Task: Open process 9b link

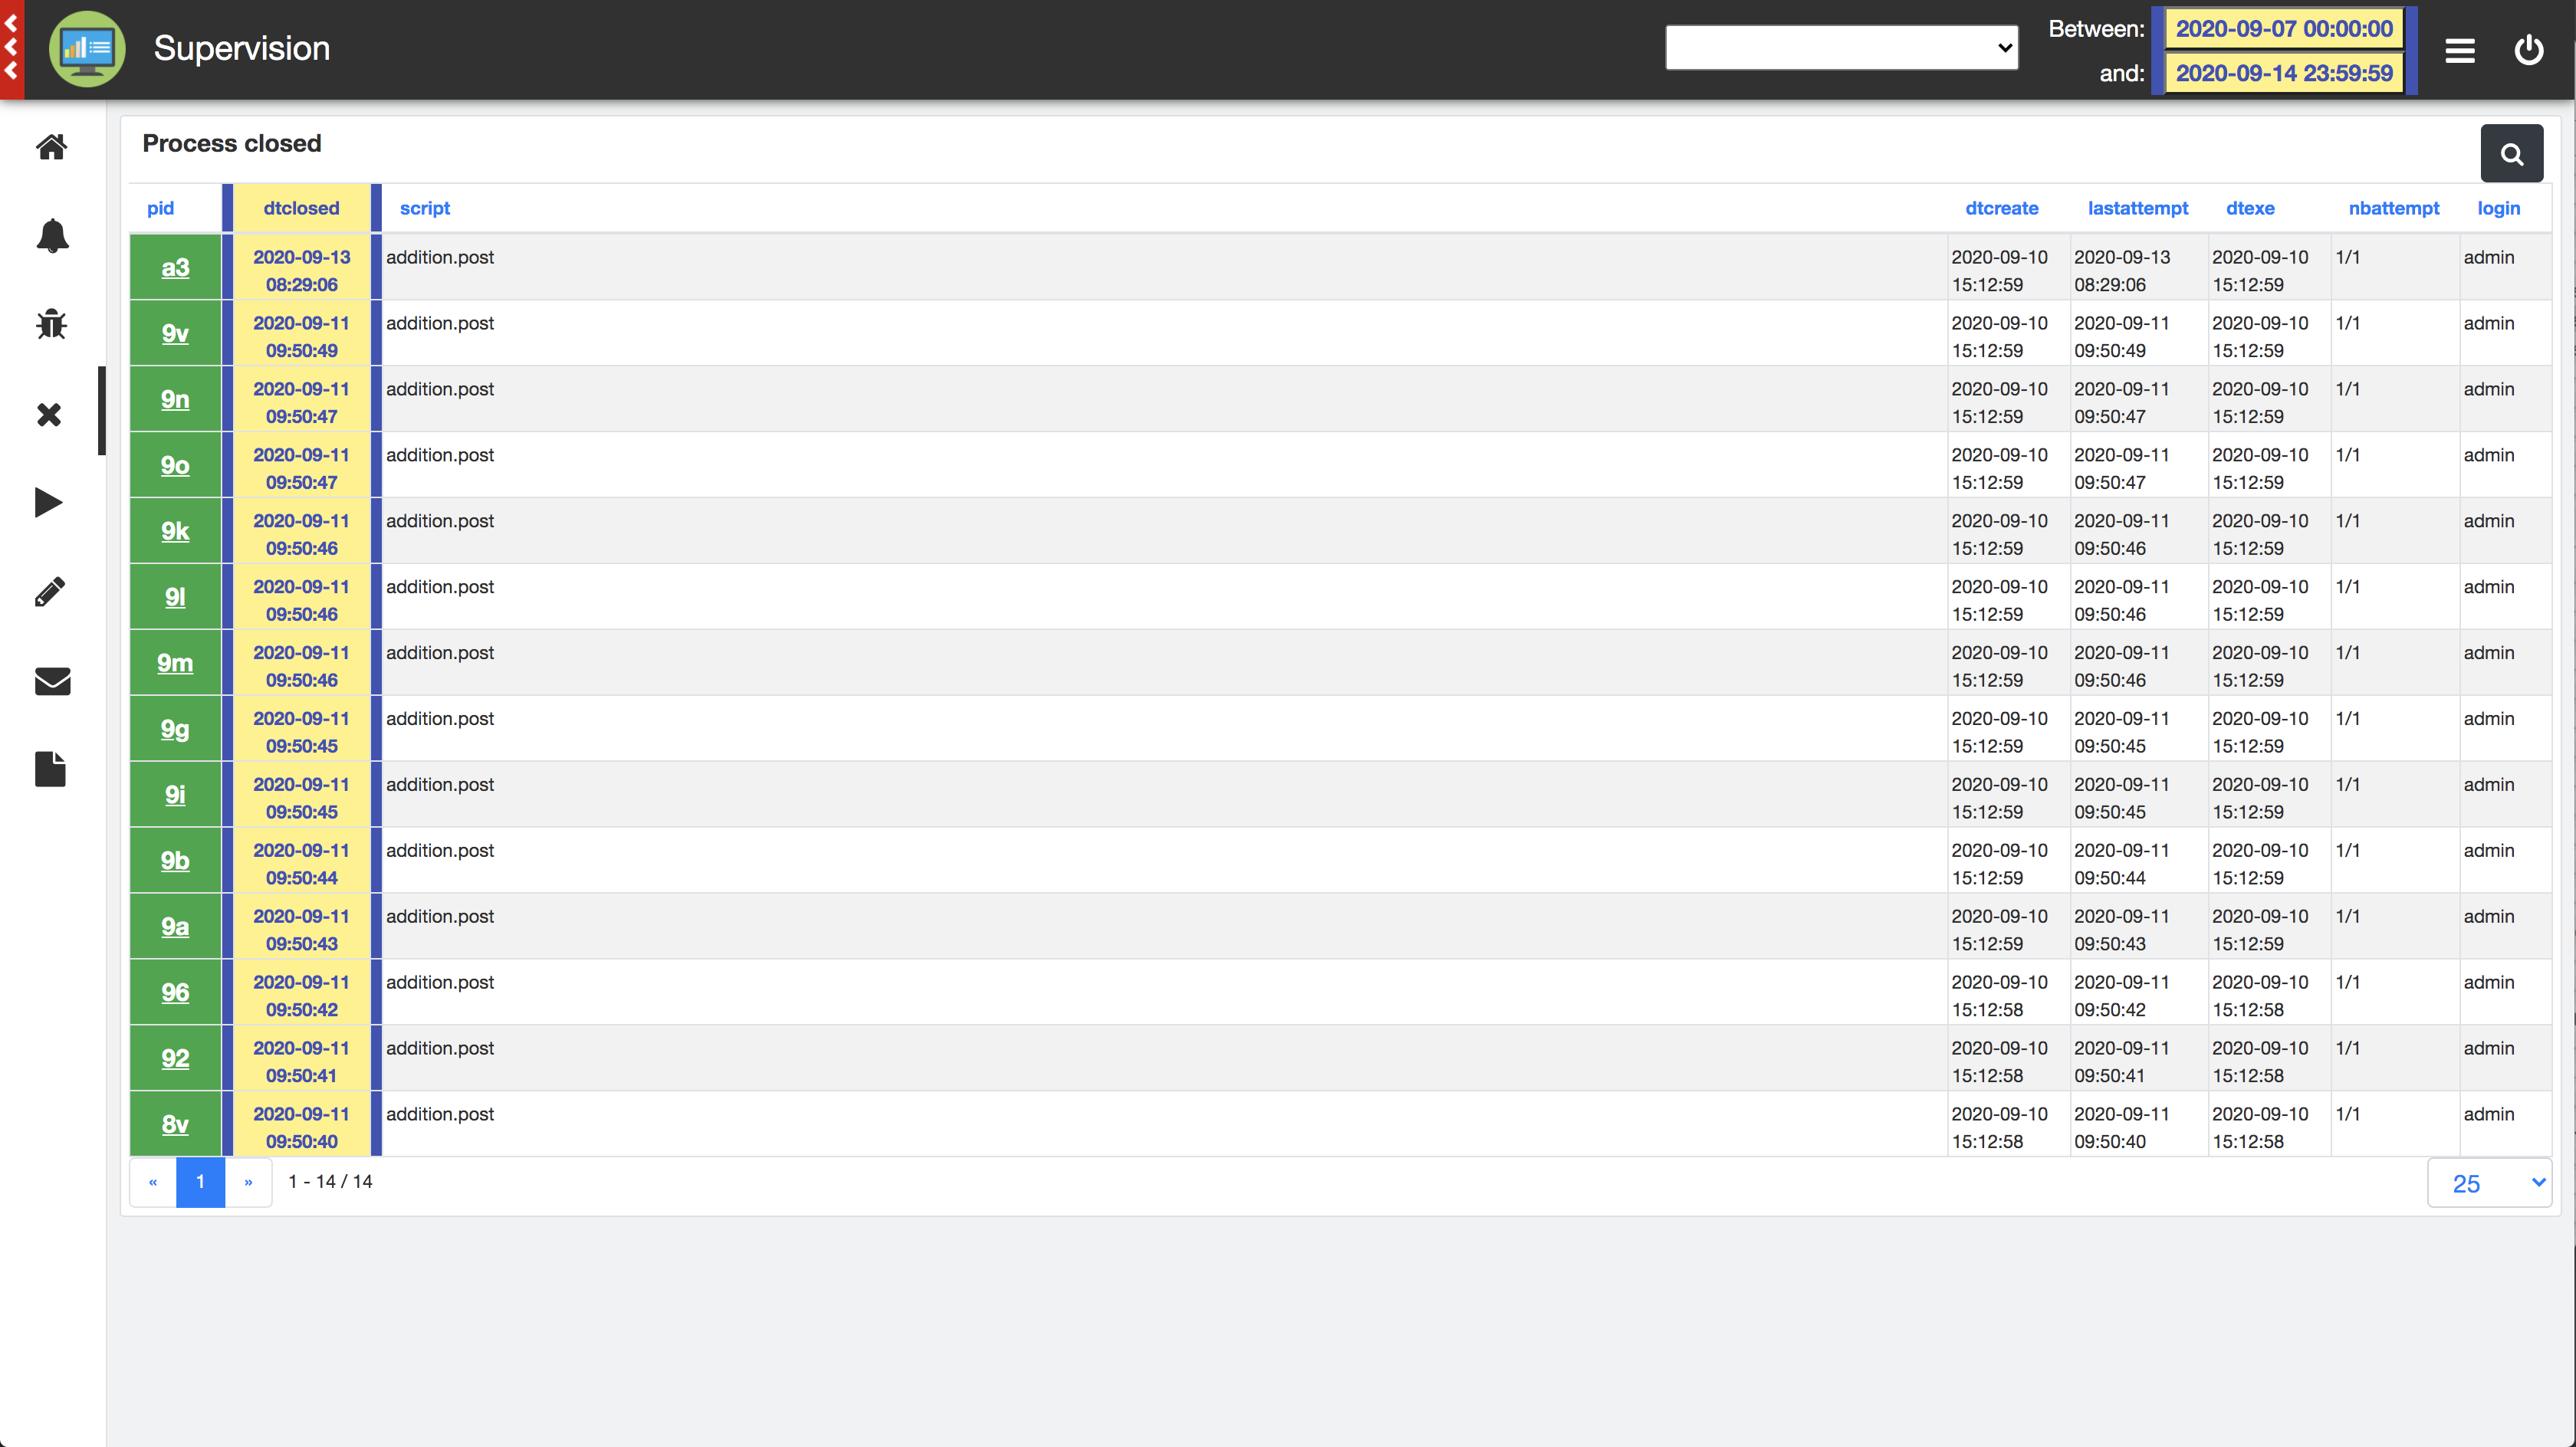Action: coord(175,861)
